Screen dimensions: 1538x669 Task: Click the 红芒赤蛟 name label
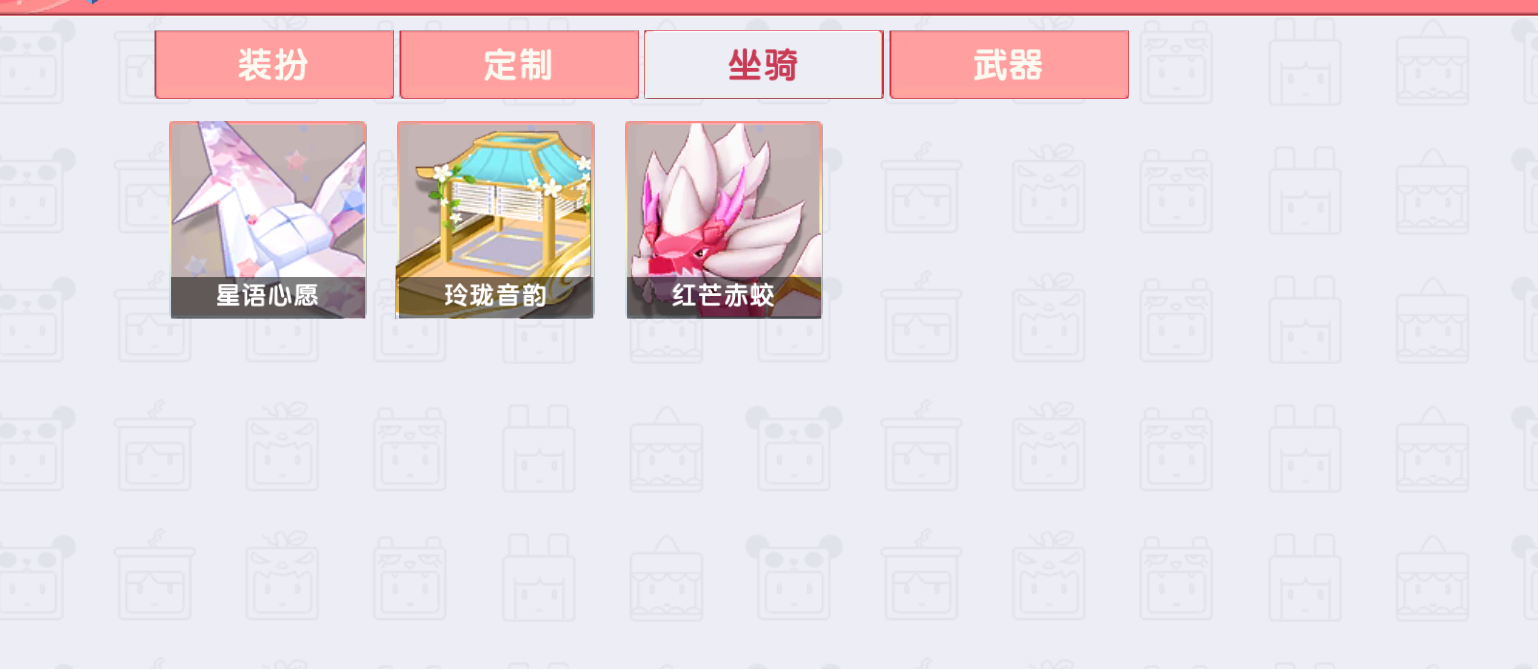[724, 297]
